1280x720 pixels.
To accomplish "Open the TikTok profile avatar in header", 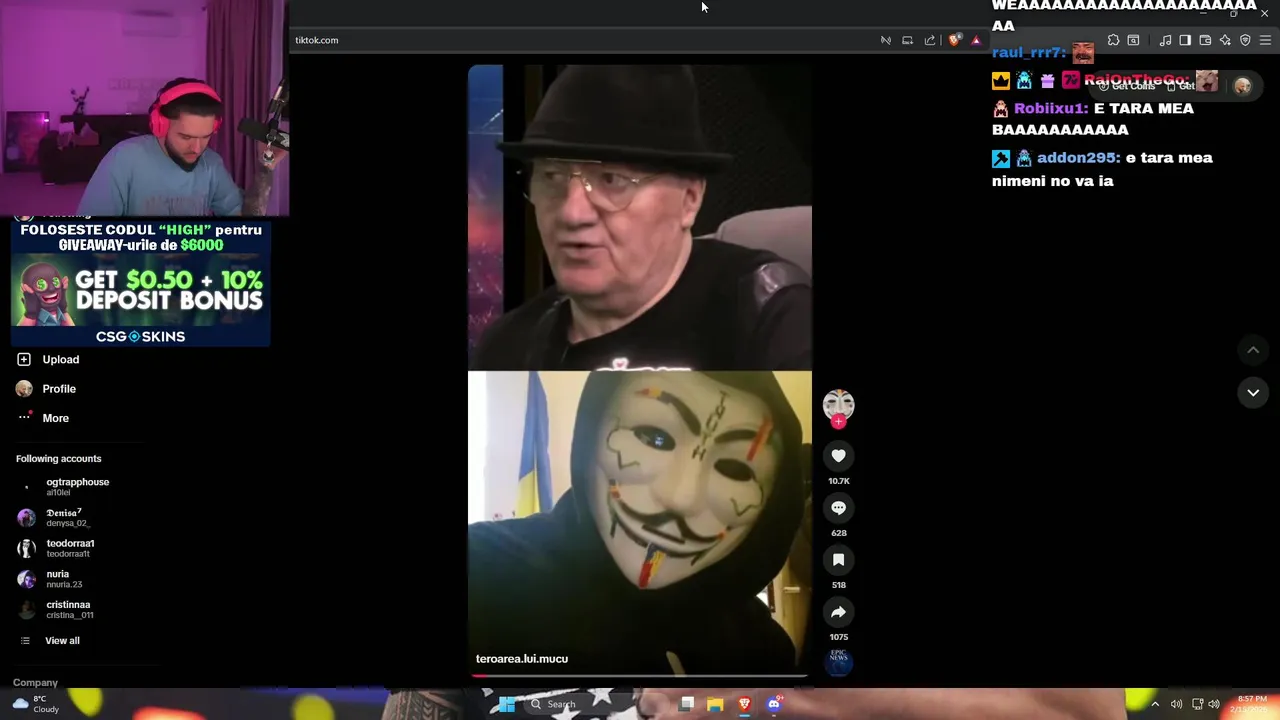I will pos(1242,86).
